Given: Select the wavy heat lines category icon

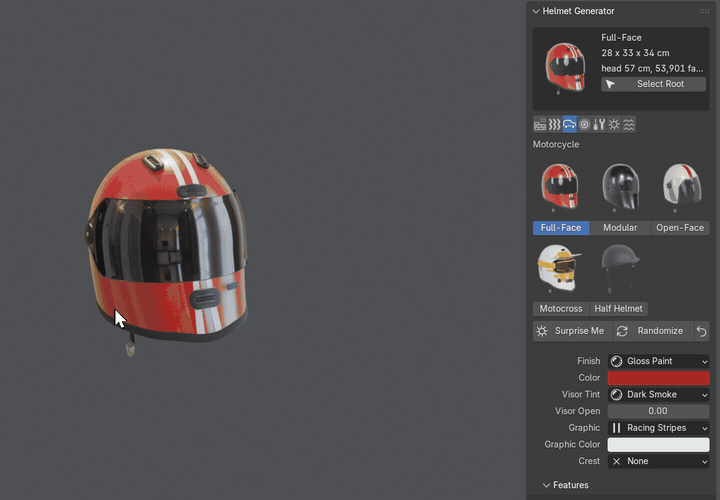Looking at the screenshot, I should (x=554, y=124).
